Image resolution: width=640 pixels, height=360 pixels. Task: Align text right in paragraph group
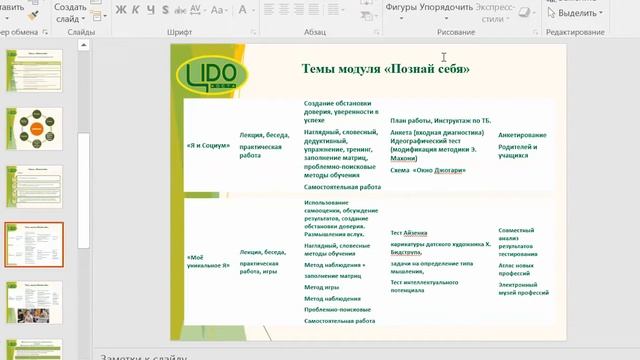point(299,9)
